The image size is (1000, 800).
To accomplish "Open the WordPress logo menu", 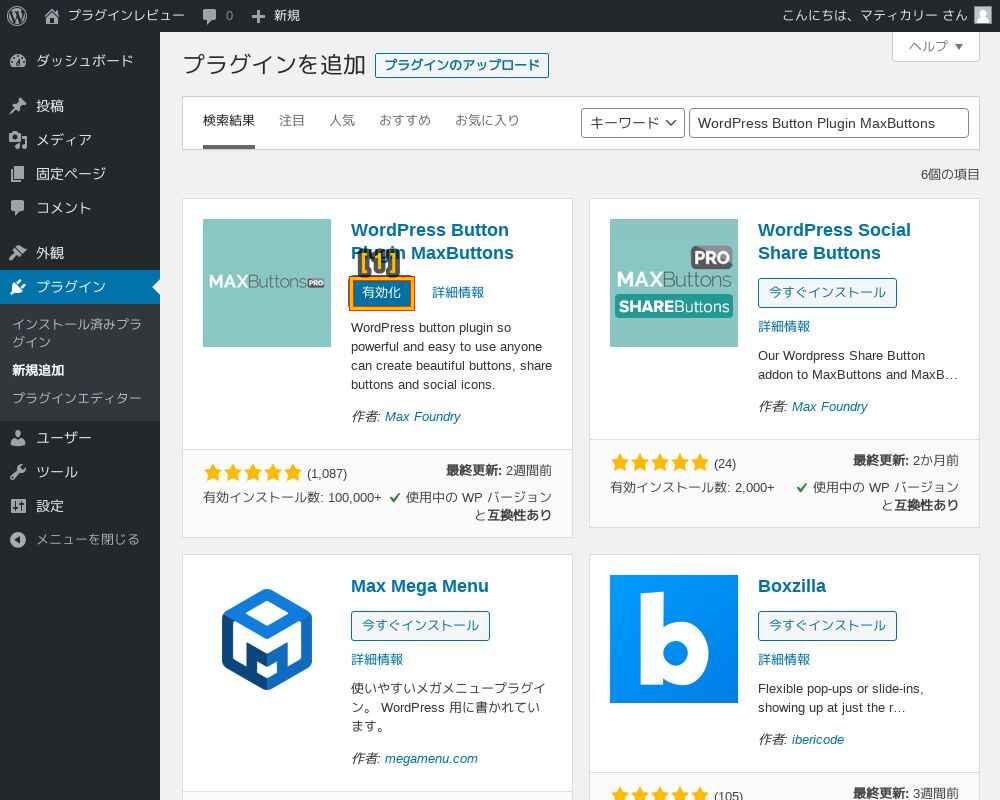I will (x=17, y=15).
